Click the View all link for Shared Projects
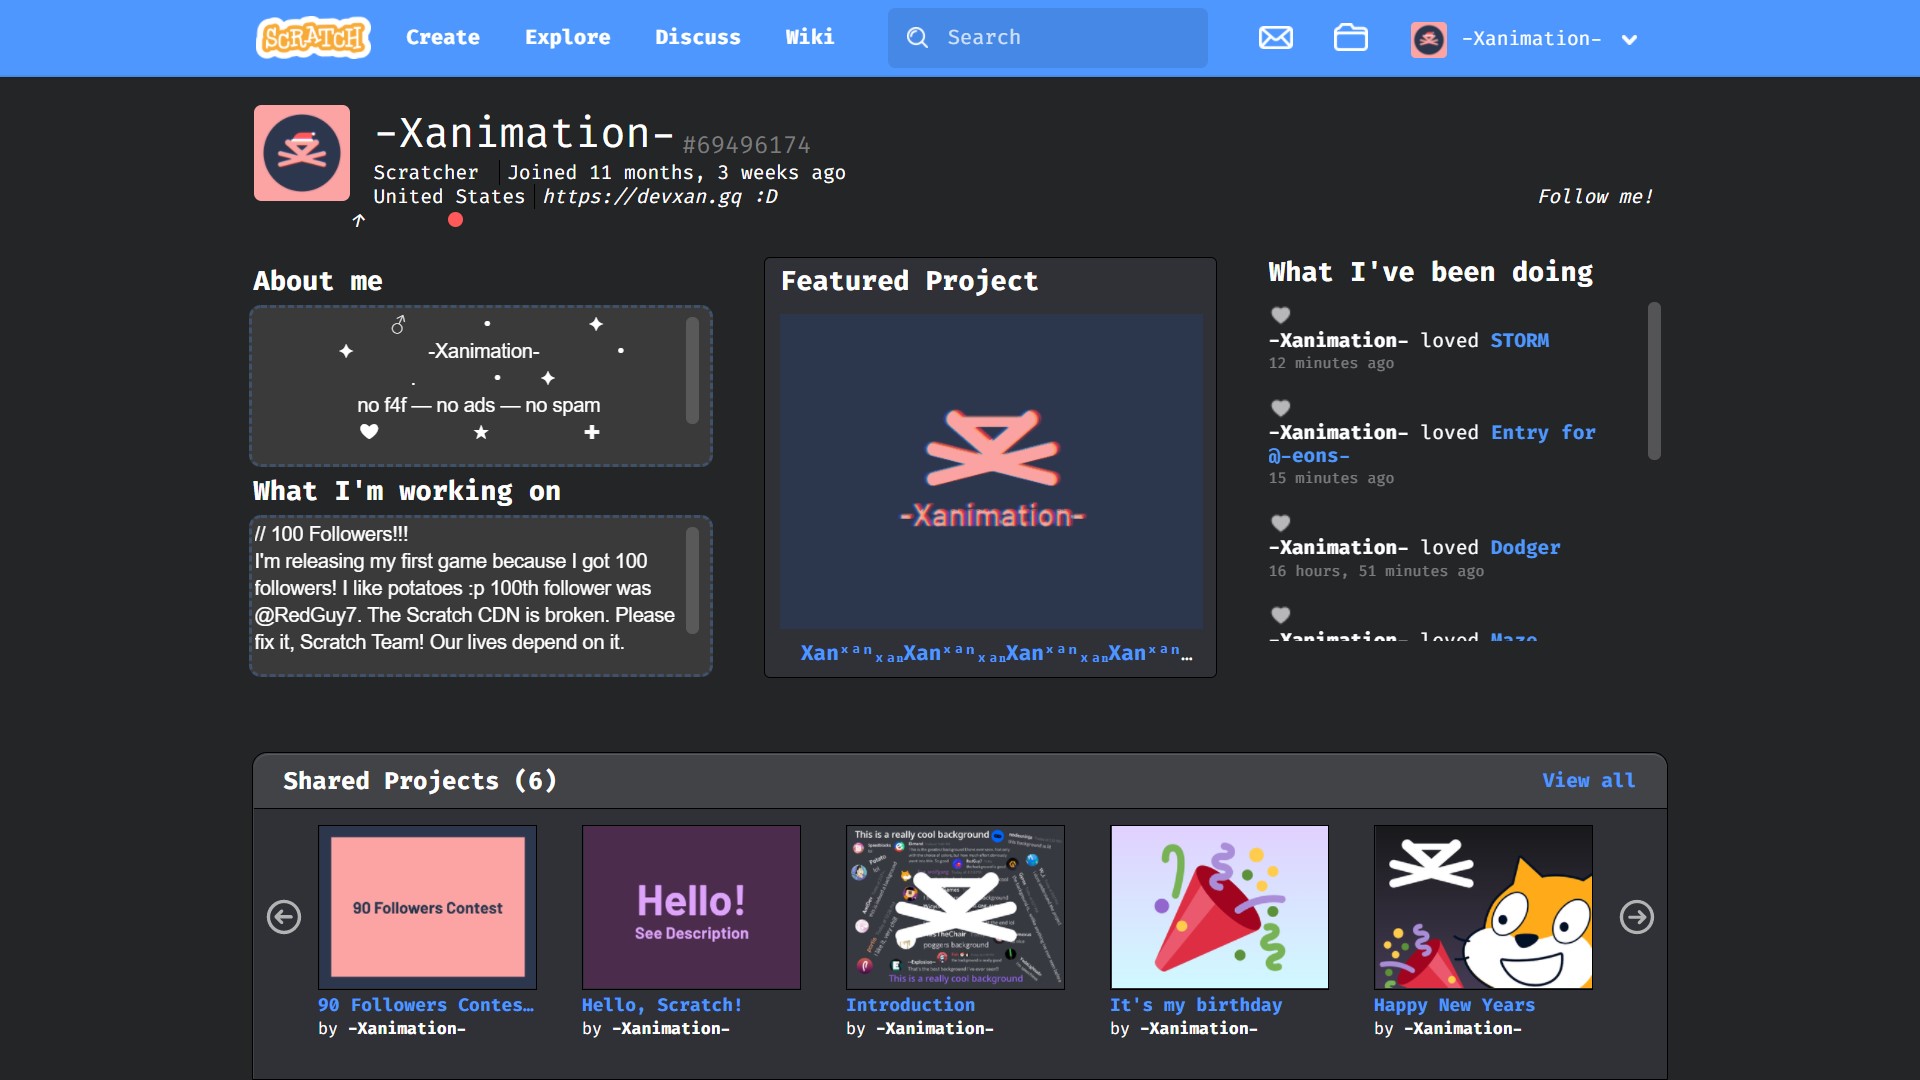The image size is (1920, 1080). pyautogui.click(x=1588, y=780)
